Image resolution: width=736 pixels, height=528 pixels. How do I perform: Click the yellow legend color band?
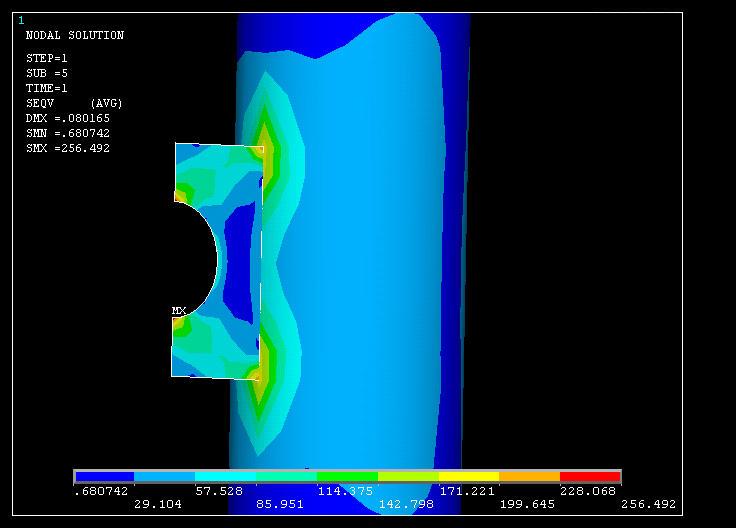[x=468, y=476]
